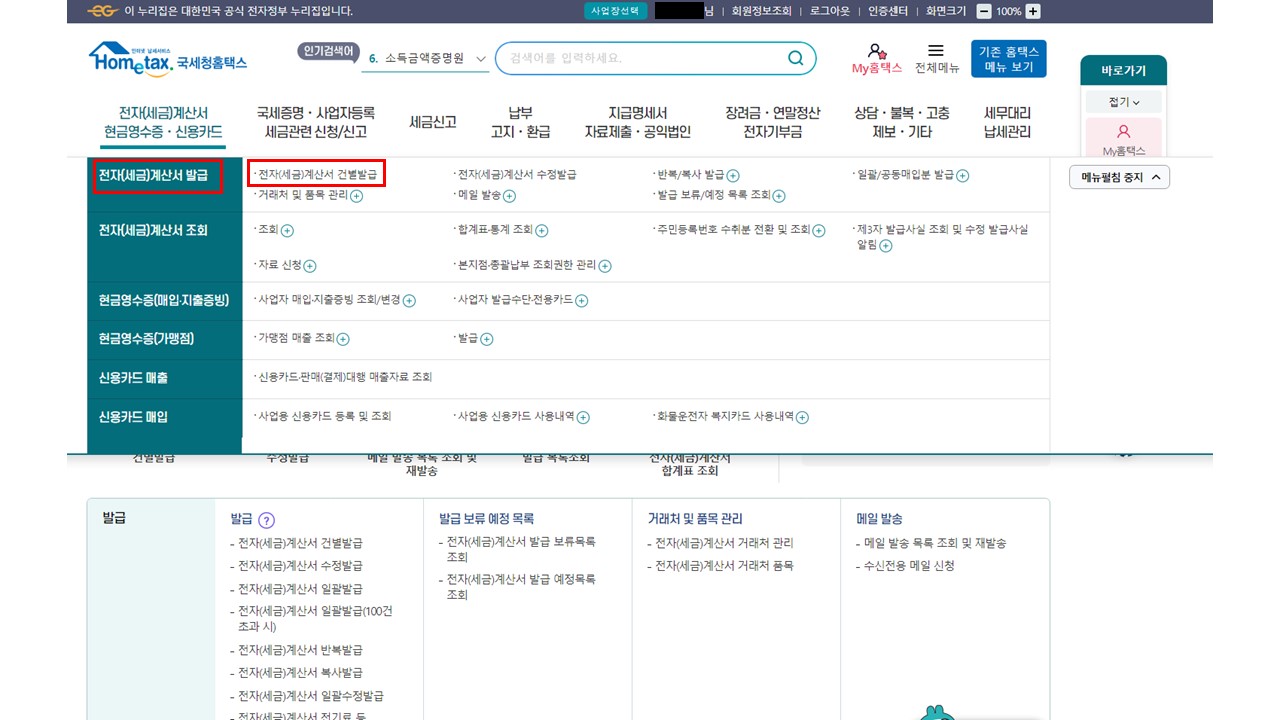The width and height of the screenshot is (1280, 720).
Task: Click 전자(세금)계산서 수정발급 in dropdown menu
Action: pyautogui.click(x=516, y=175)
